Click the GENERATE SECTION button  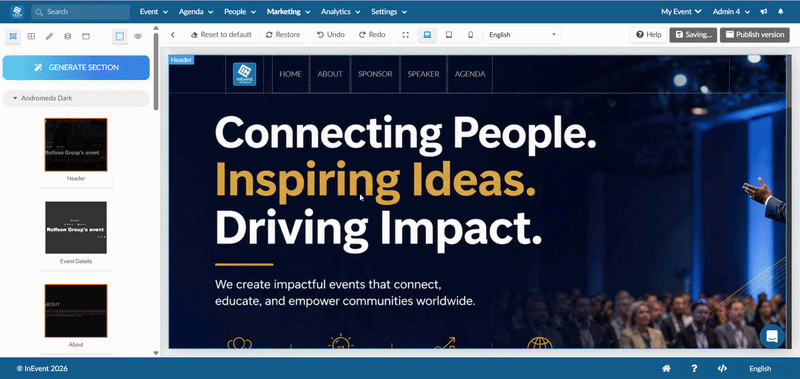coord(76,67)
